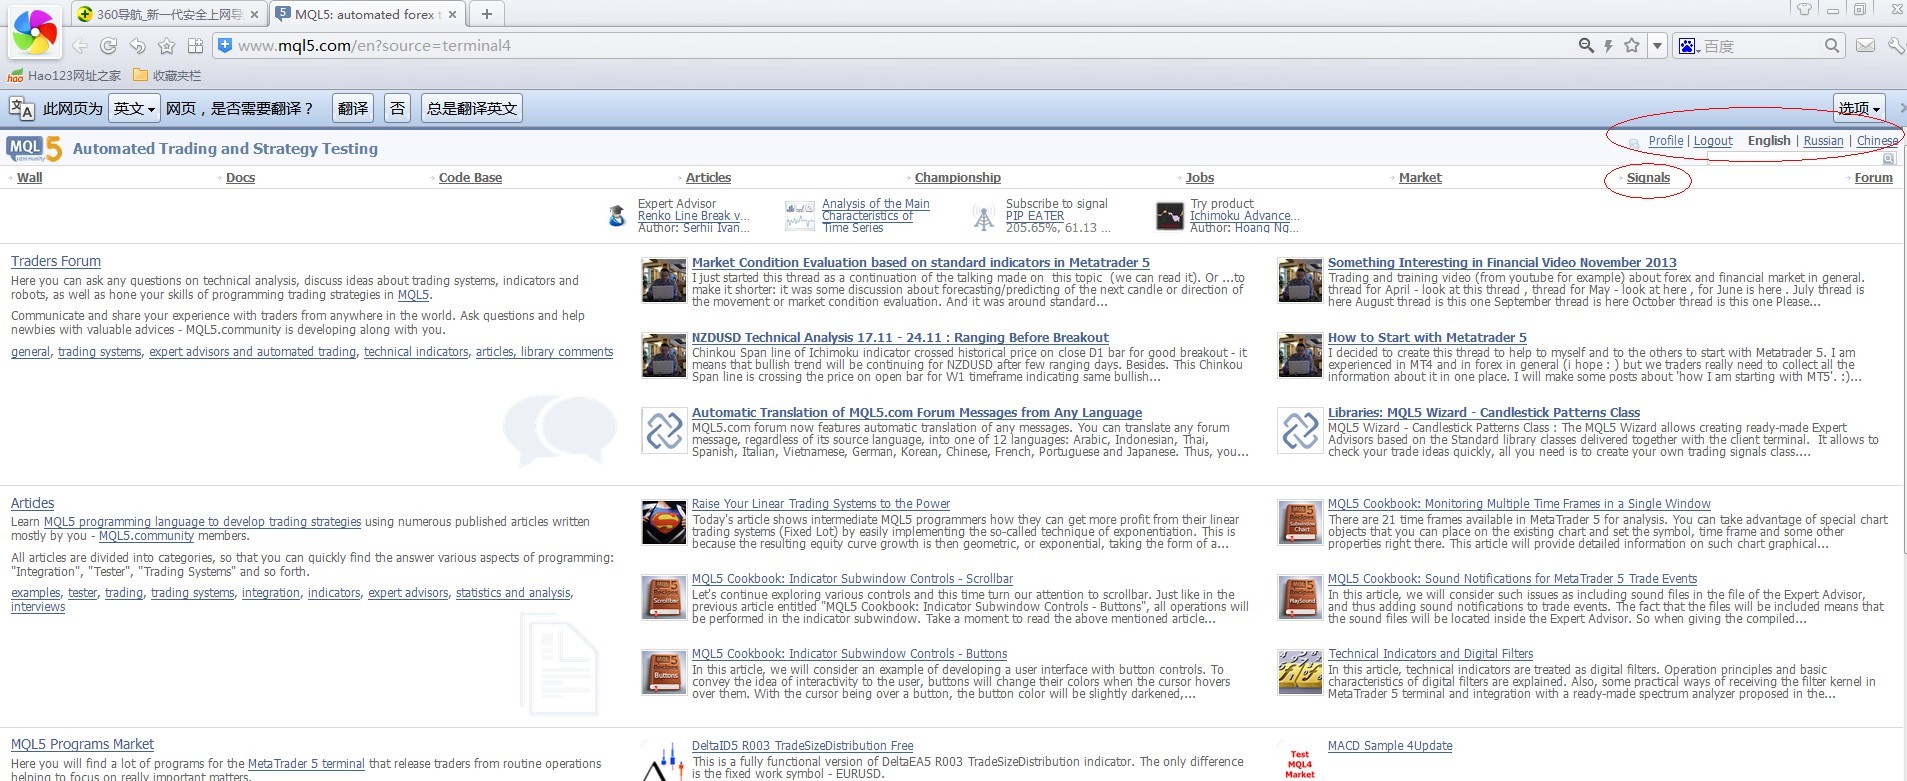The width and height of the screenshot is (1907, 781).
Task: Open the 收藏夹栏 bookmarks folder
Action: pos(167,75)
